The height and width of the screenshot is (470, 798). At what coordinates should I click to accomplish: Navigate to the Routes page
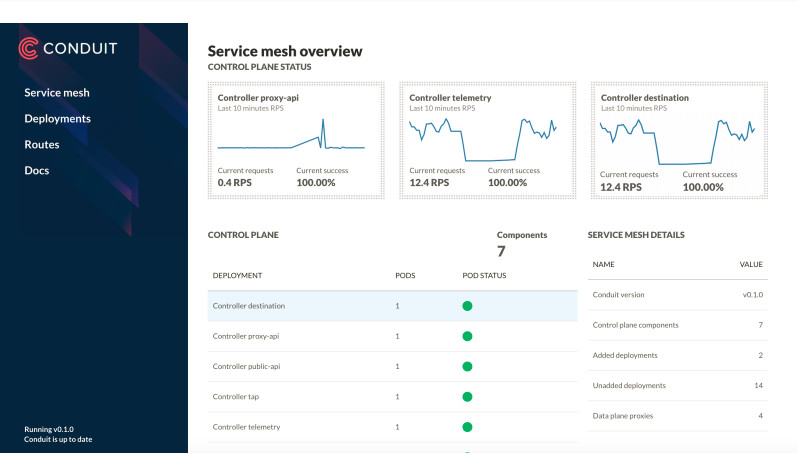click(42, 144)
